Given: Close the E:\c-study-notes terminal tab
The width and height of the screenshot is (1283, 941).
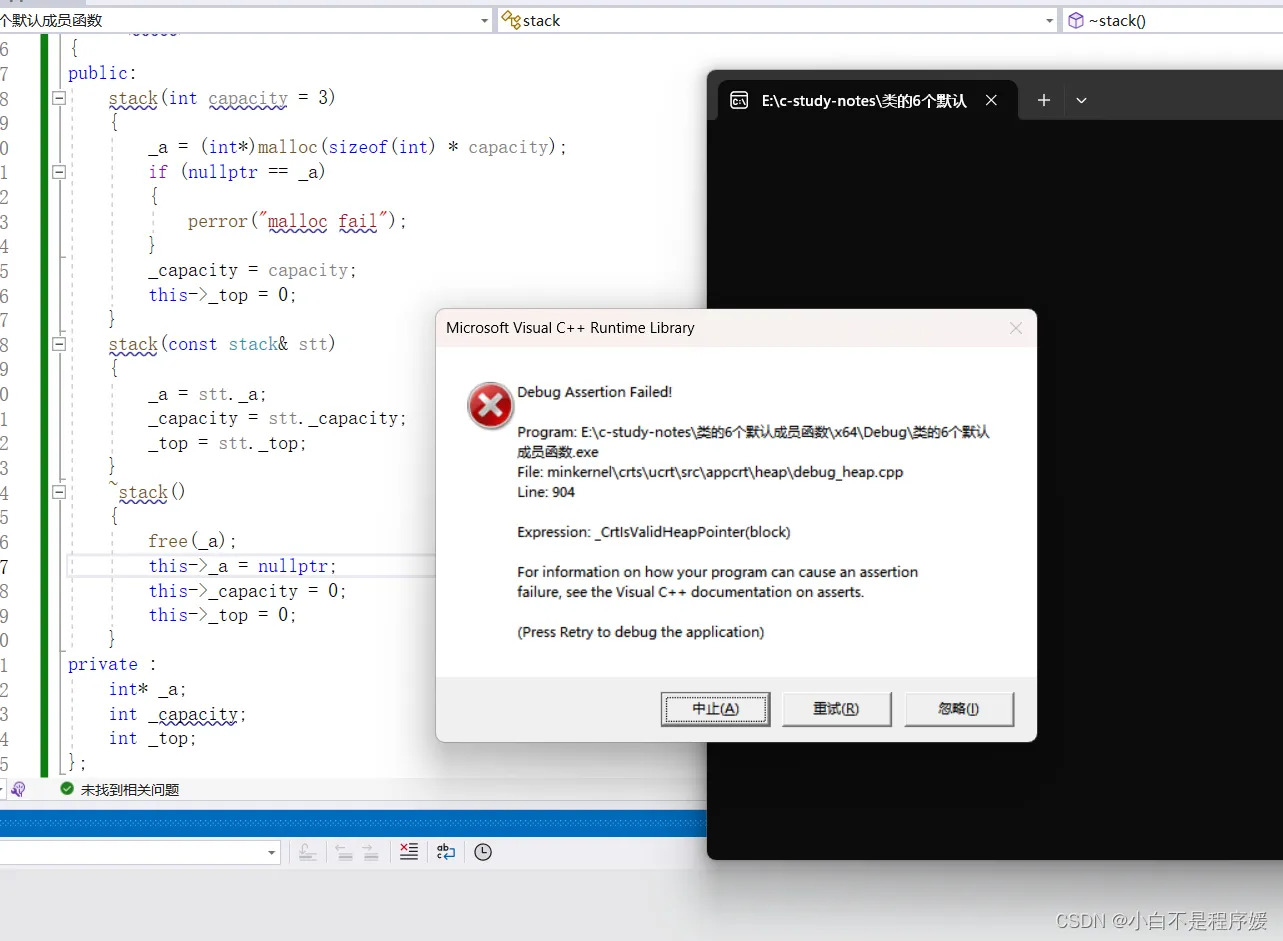Looking at the screenshot, I should [991, 100].
